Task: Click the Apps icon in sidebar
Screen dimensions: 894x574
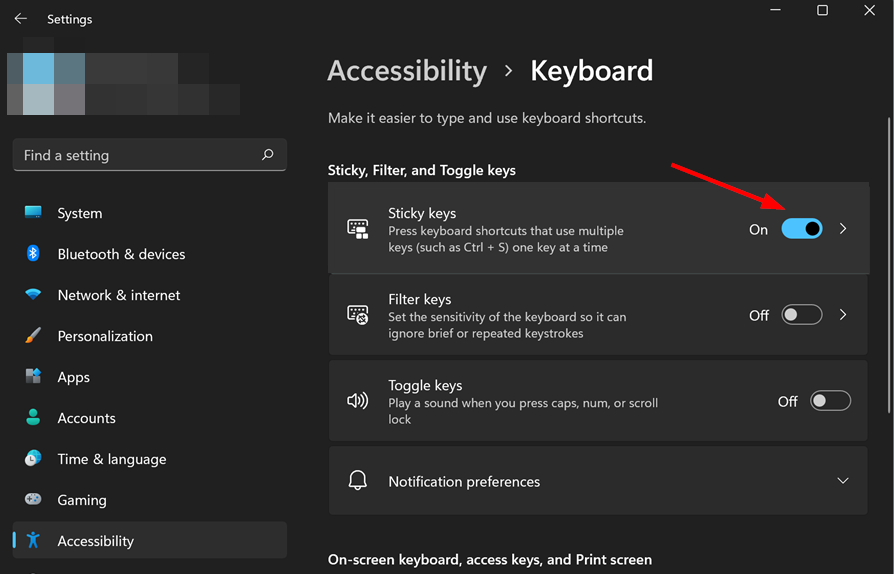Action: pos(33,376)
